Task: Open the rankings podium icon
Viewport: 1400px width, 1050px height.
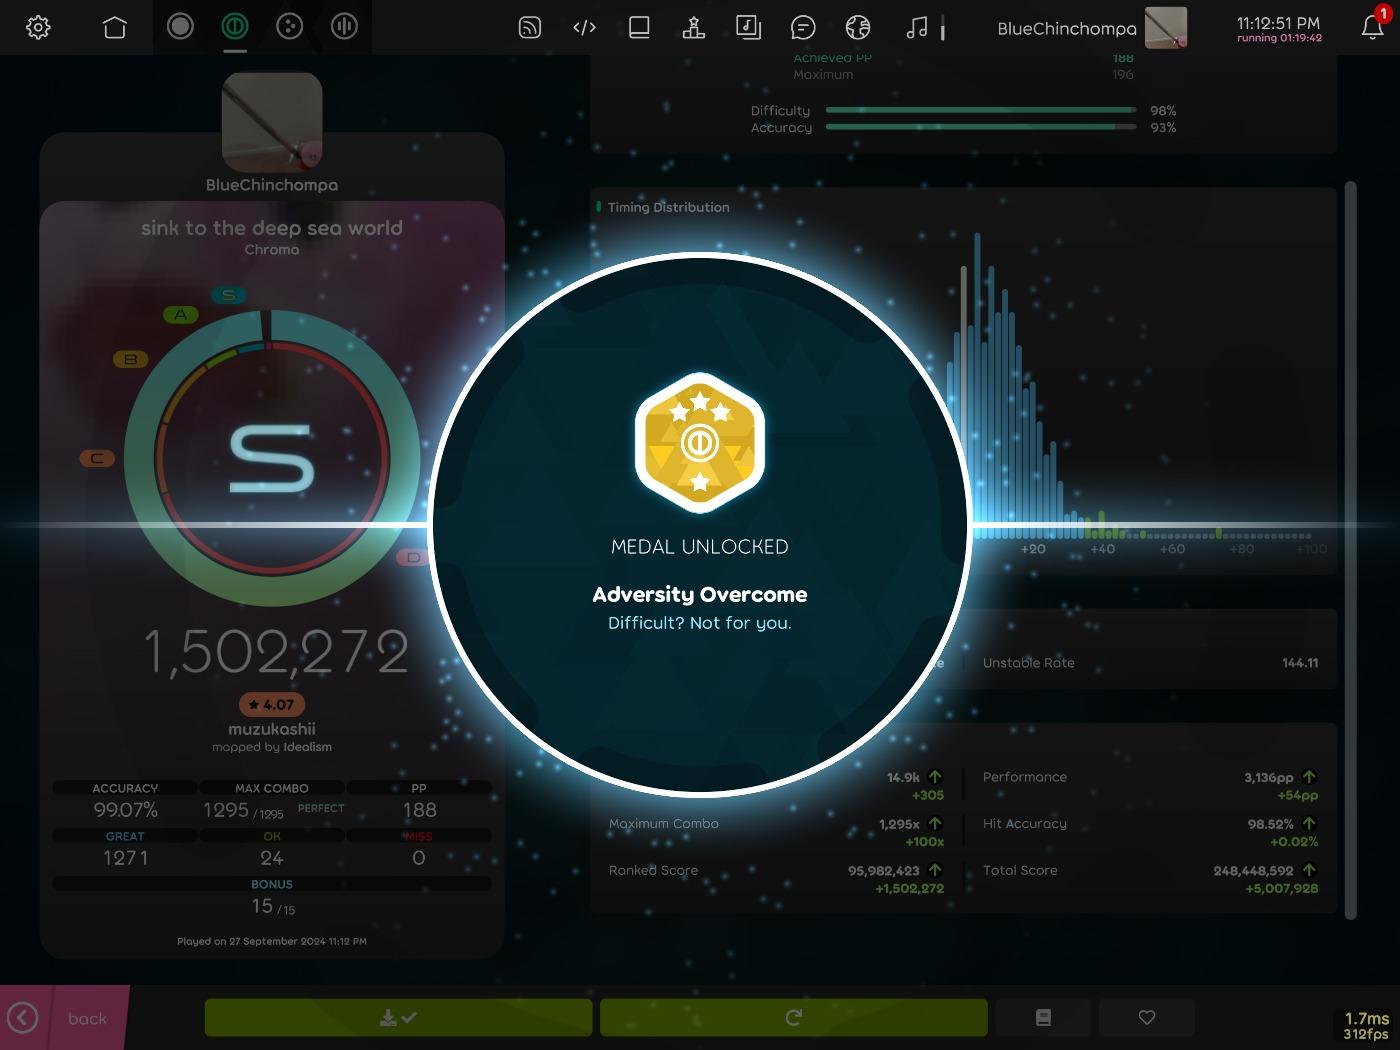Action: 694,28
